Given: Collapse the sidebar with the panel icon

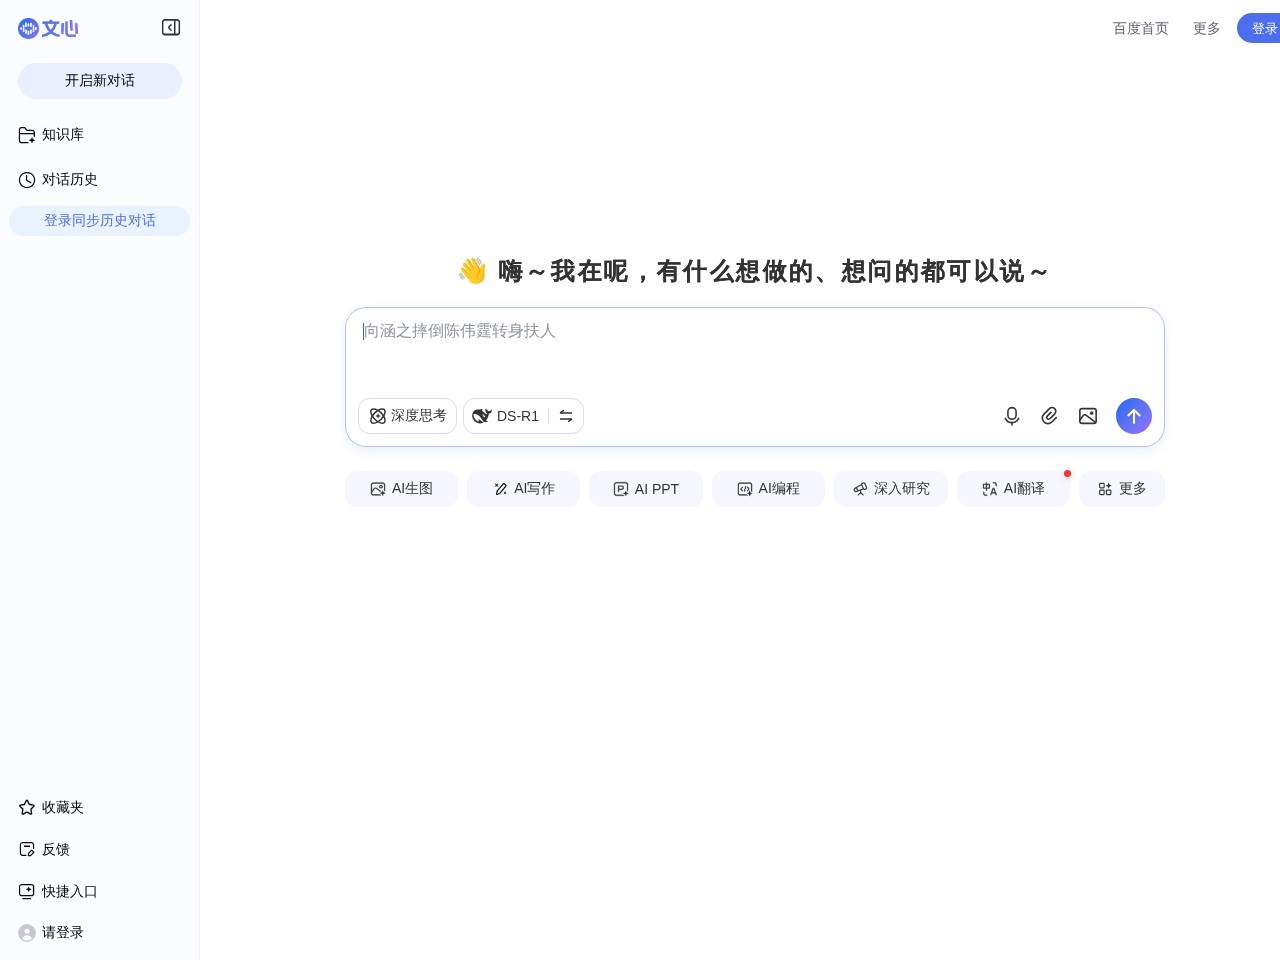Looking at the screenshot, I should pos(171,28).
